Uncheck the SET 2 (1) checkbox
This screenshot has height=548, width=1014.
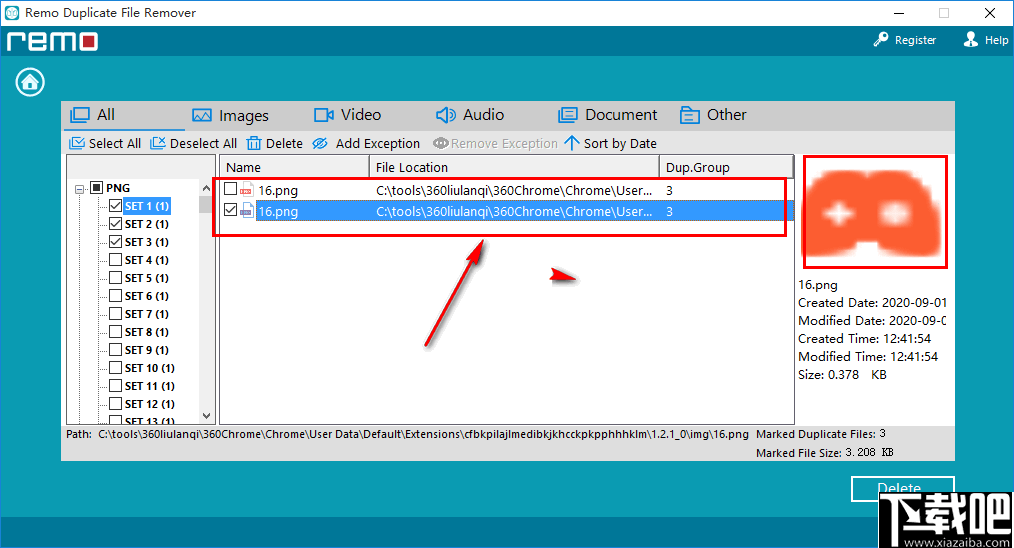(116, 224)
